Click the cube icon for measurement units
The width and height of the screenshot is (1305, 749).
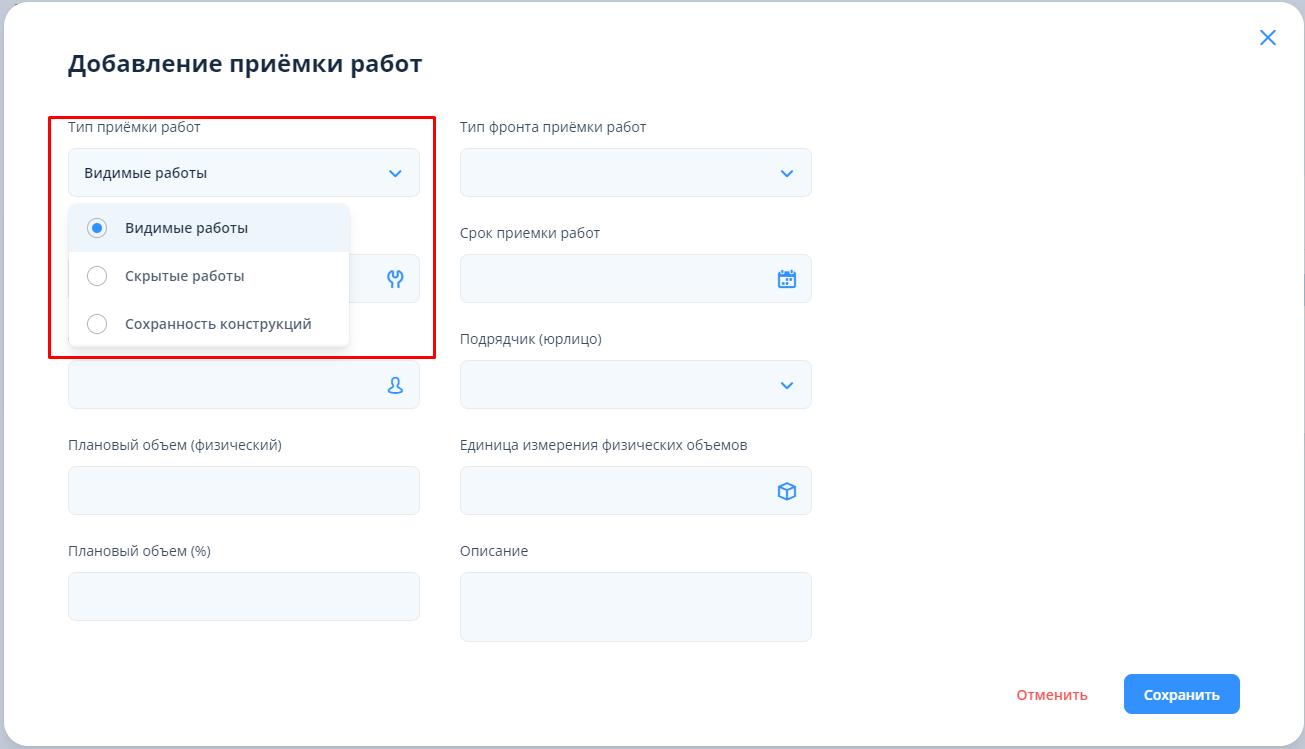pyautogui.click(x=787, y=491)
